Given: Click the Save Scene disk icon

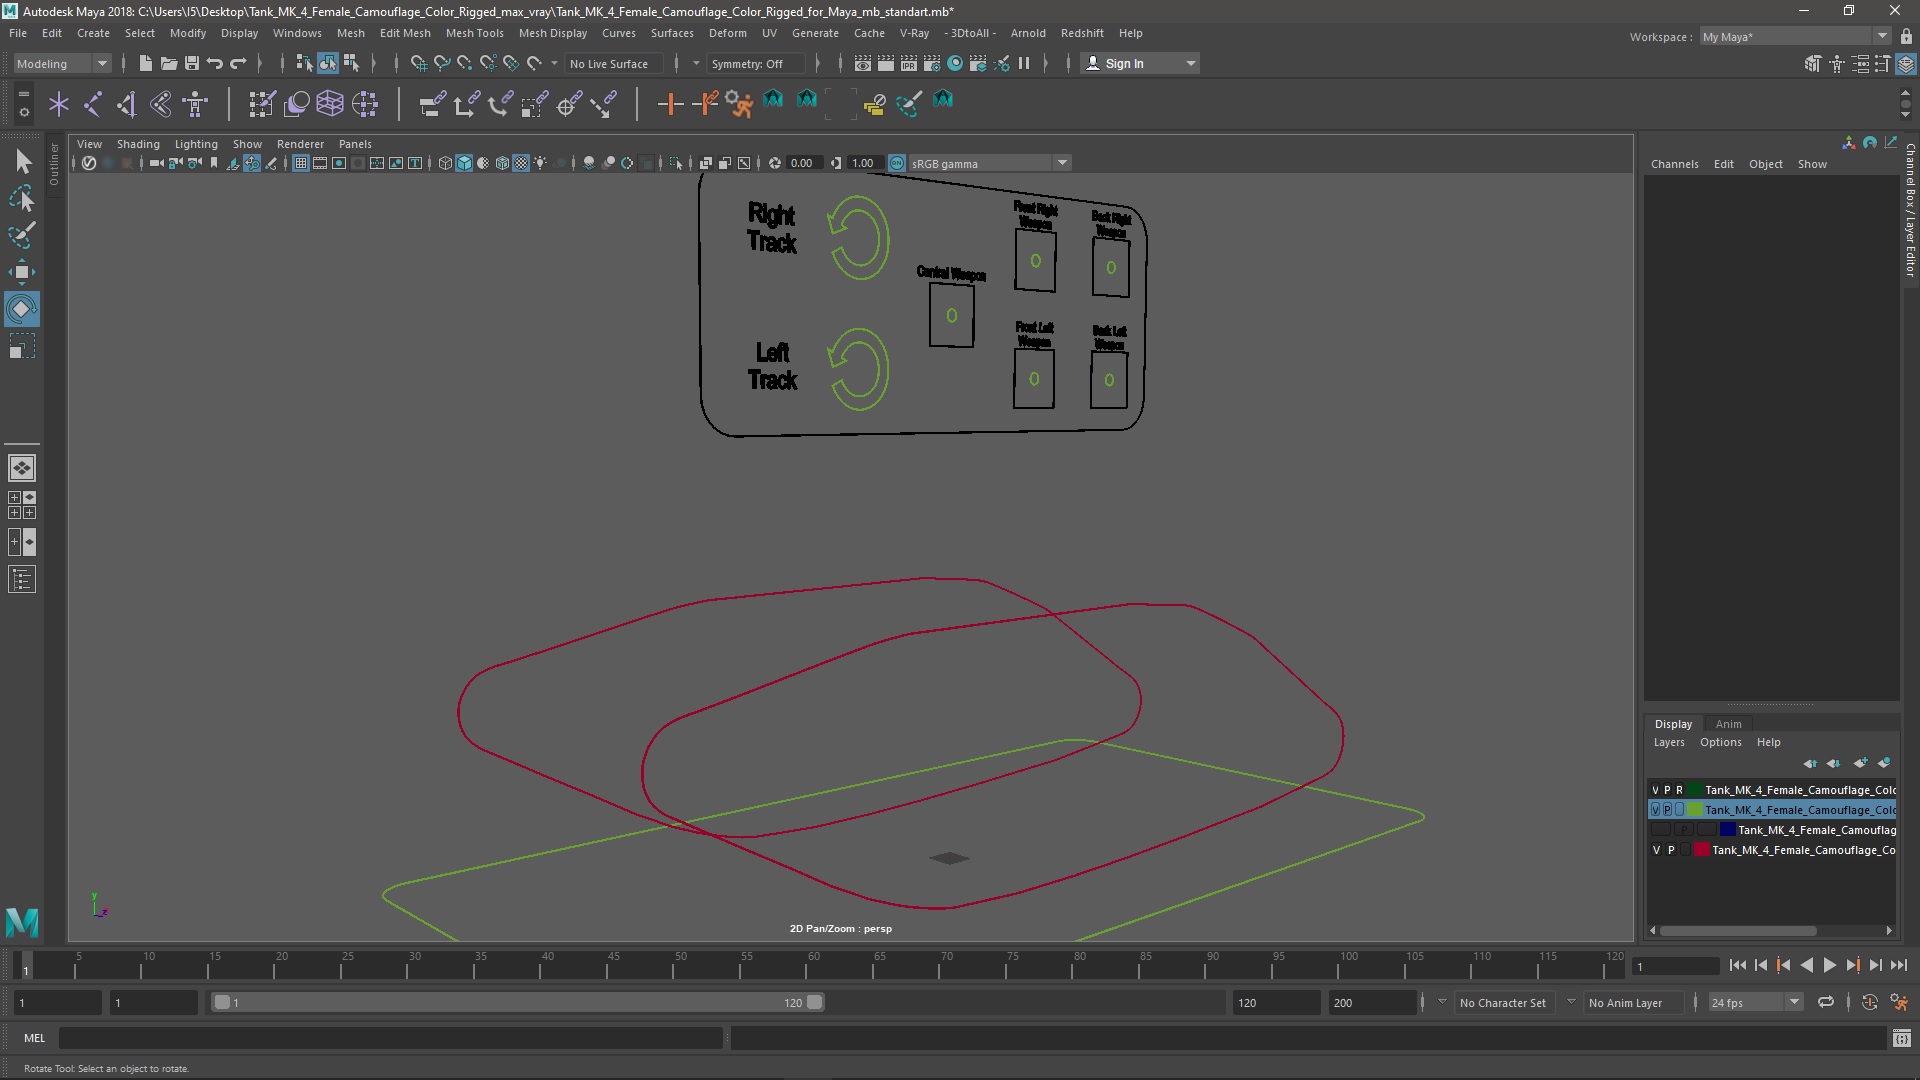Looking at the screenshot, I should (x=191, y=63).
